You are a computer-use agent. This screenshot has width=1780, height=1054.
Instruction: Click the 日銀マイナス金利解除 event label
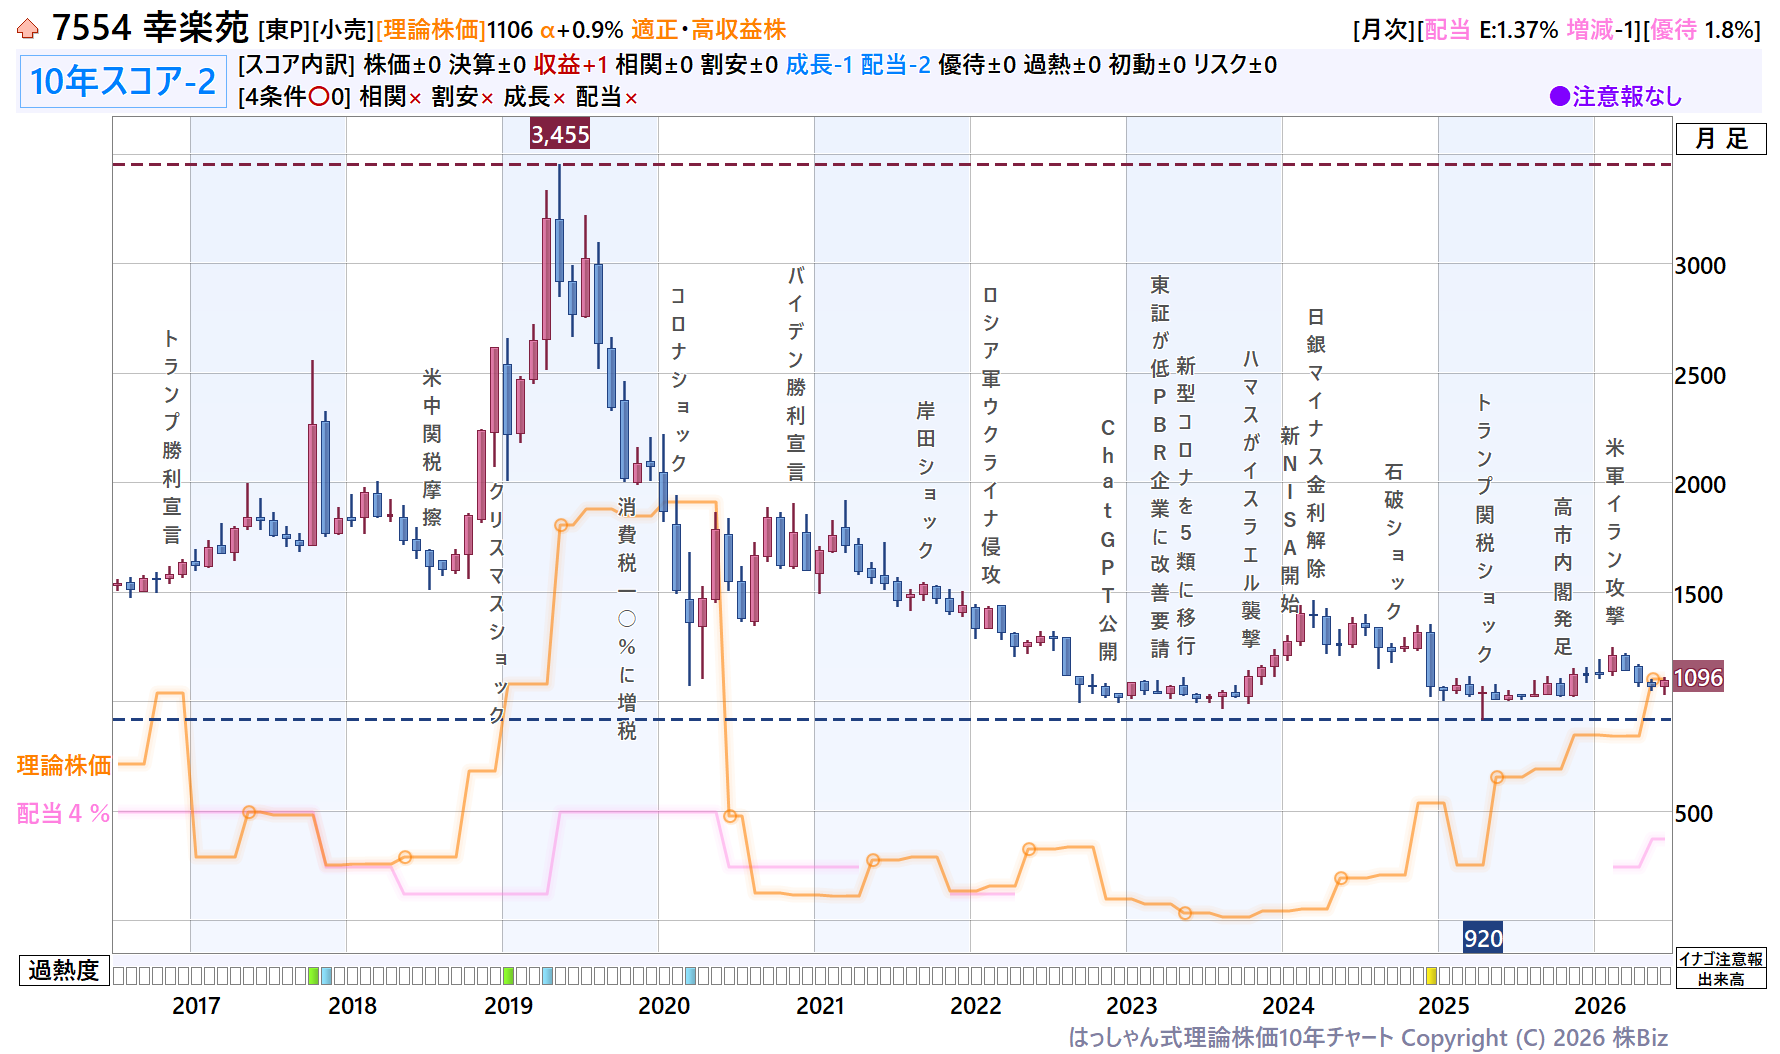(1316, 443)
